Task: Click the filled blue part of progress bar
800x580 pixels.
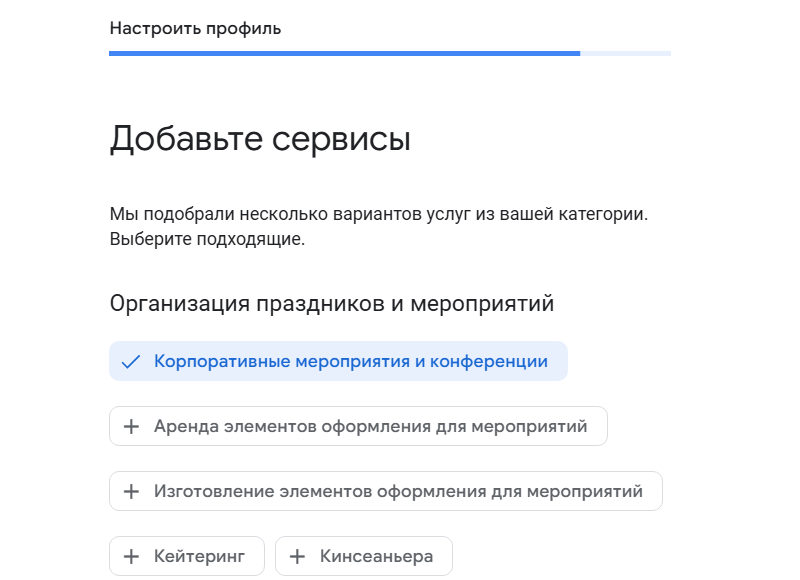Action: (344, 54)
